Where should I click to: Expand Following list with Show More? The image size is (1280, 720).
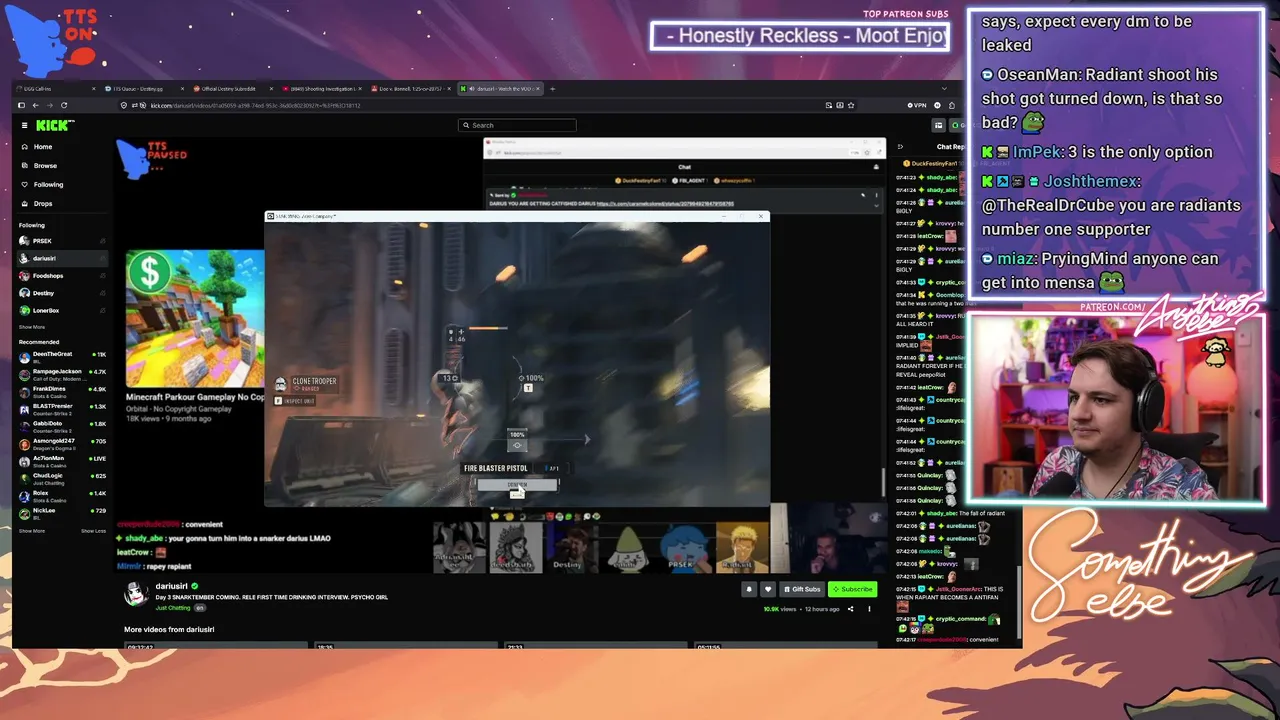[x=31, y=327]
